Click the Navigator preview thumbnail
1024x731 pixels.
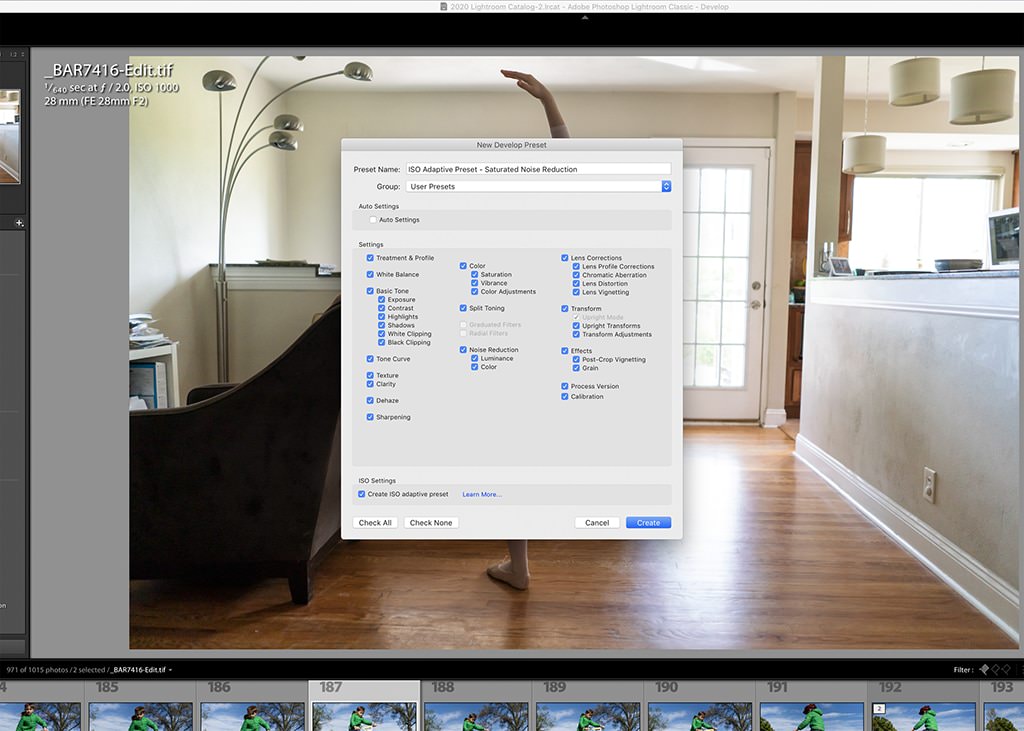[10, 136]
